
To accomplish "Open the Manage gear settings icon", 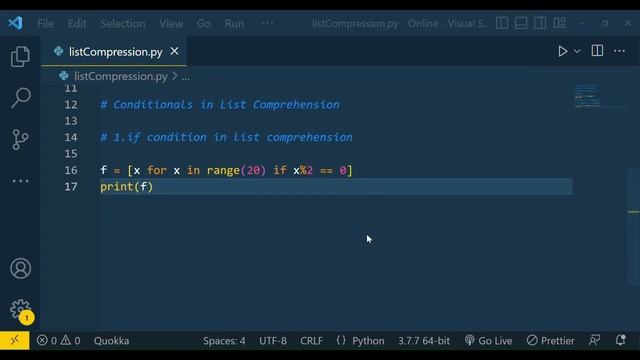I will pos(20,310).
